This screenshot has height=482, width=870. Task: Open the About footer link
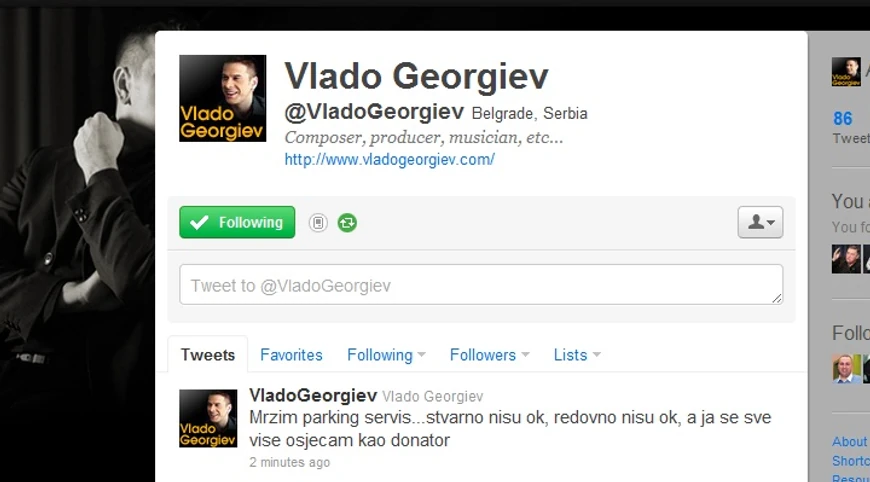click(x=849, y=442)
